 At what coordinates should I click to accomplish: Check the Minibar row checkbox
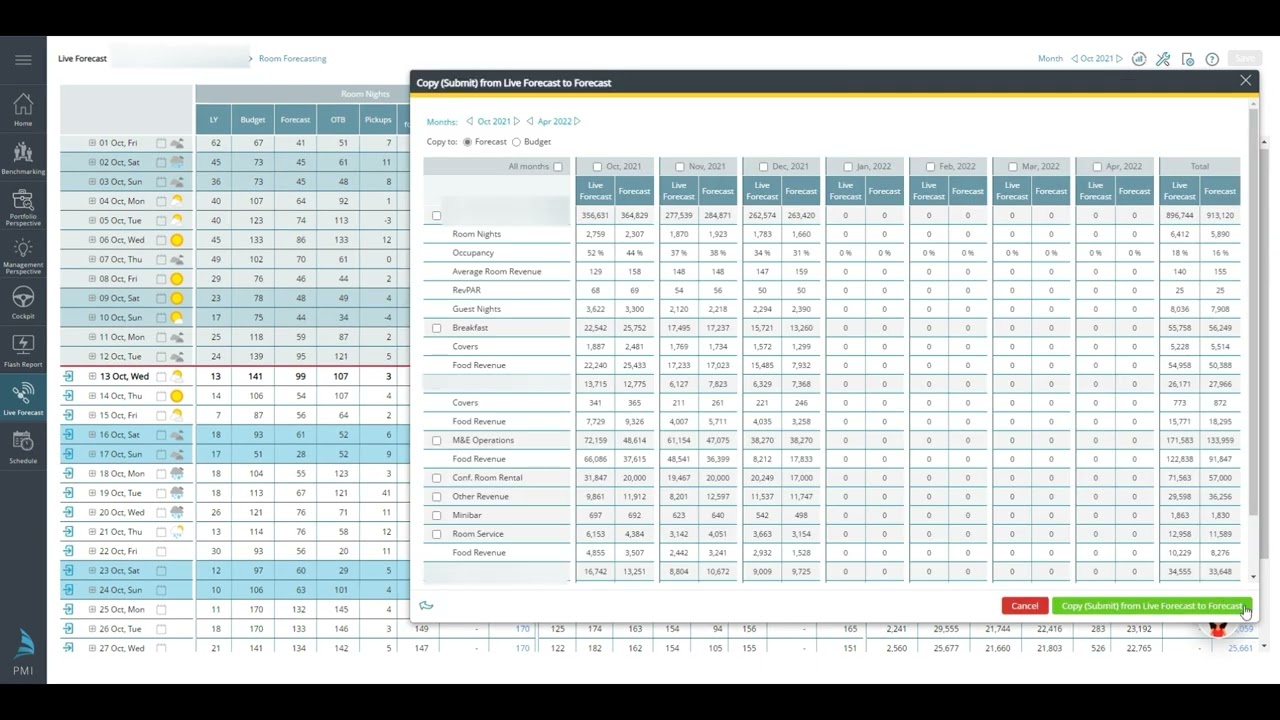pyautogui.click(x=436, y=515)
